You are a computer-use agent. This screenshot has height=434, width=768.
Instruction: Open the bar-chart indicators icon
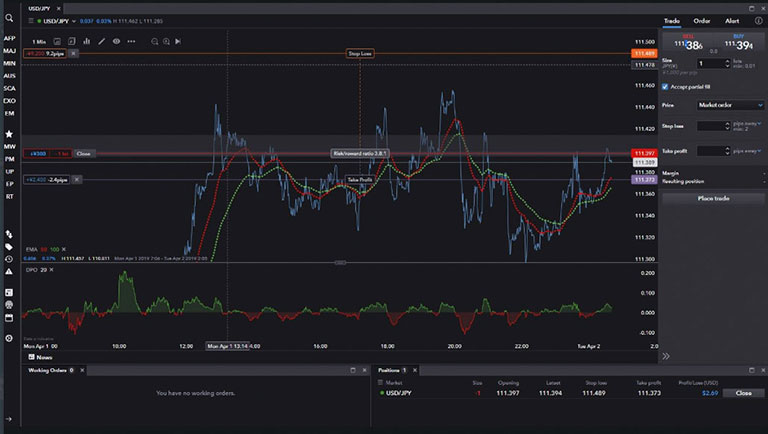87,42
